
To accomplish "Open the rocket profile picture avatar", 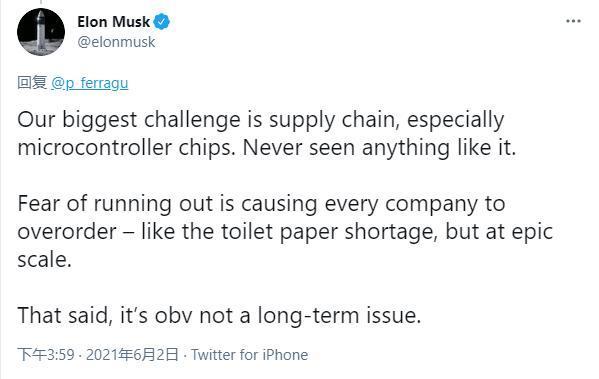I will pyautogui.click(x=41, y=32).
